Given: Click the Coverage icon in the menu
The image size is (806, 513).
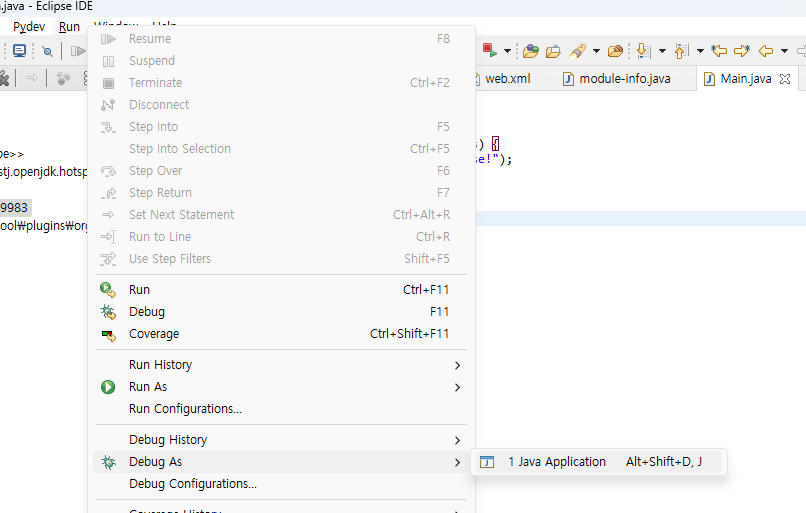Looking at the screenshot, I should coord(108,336).
